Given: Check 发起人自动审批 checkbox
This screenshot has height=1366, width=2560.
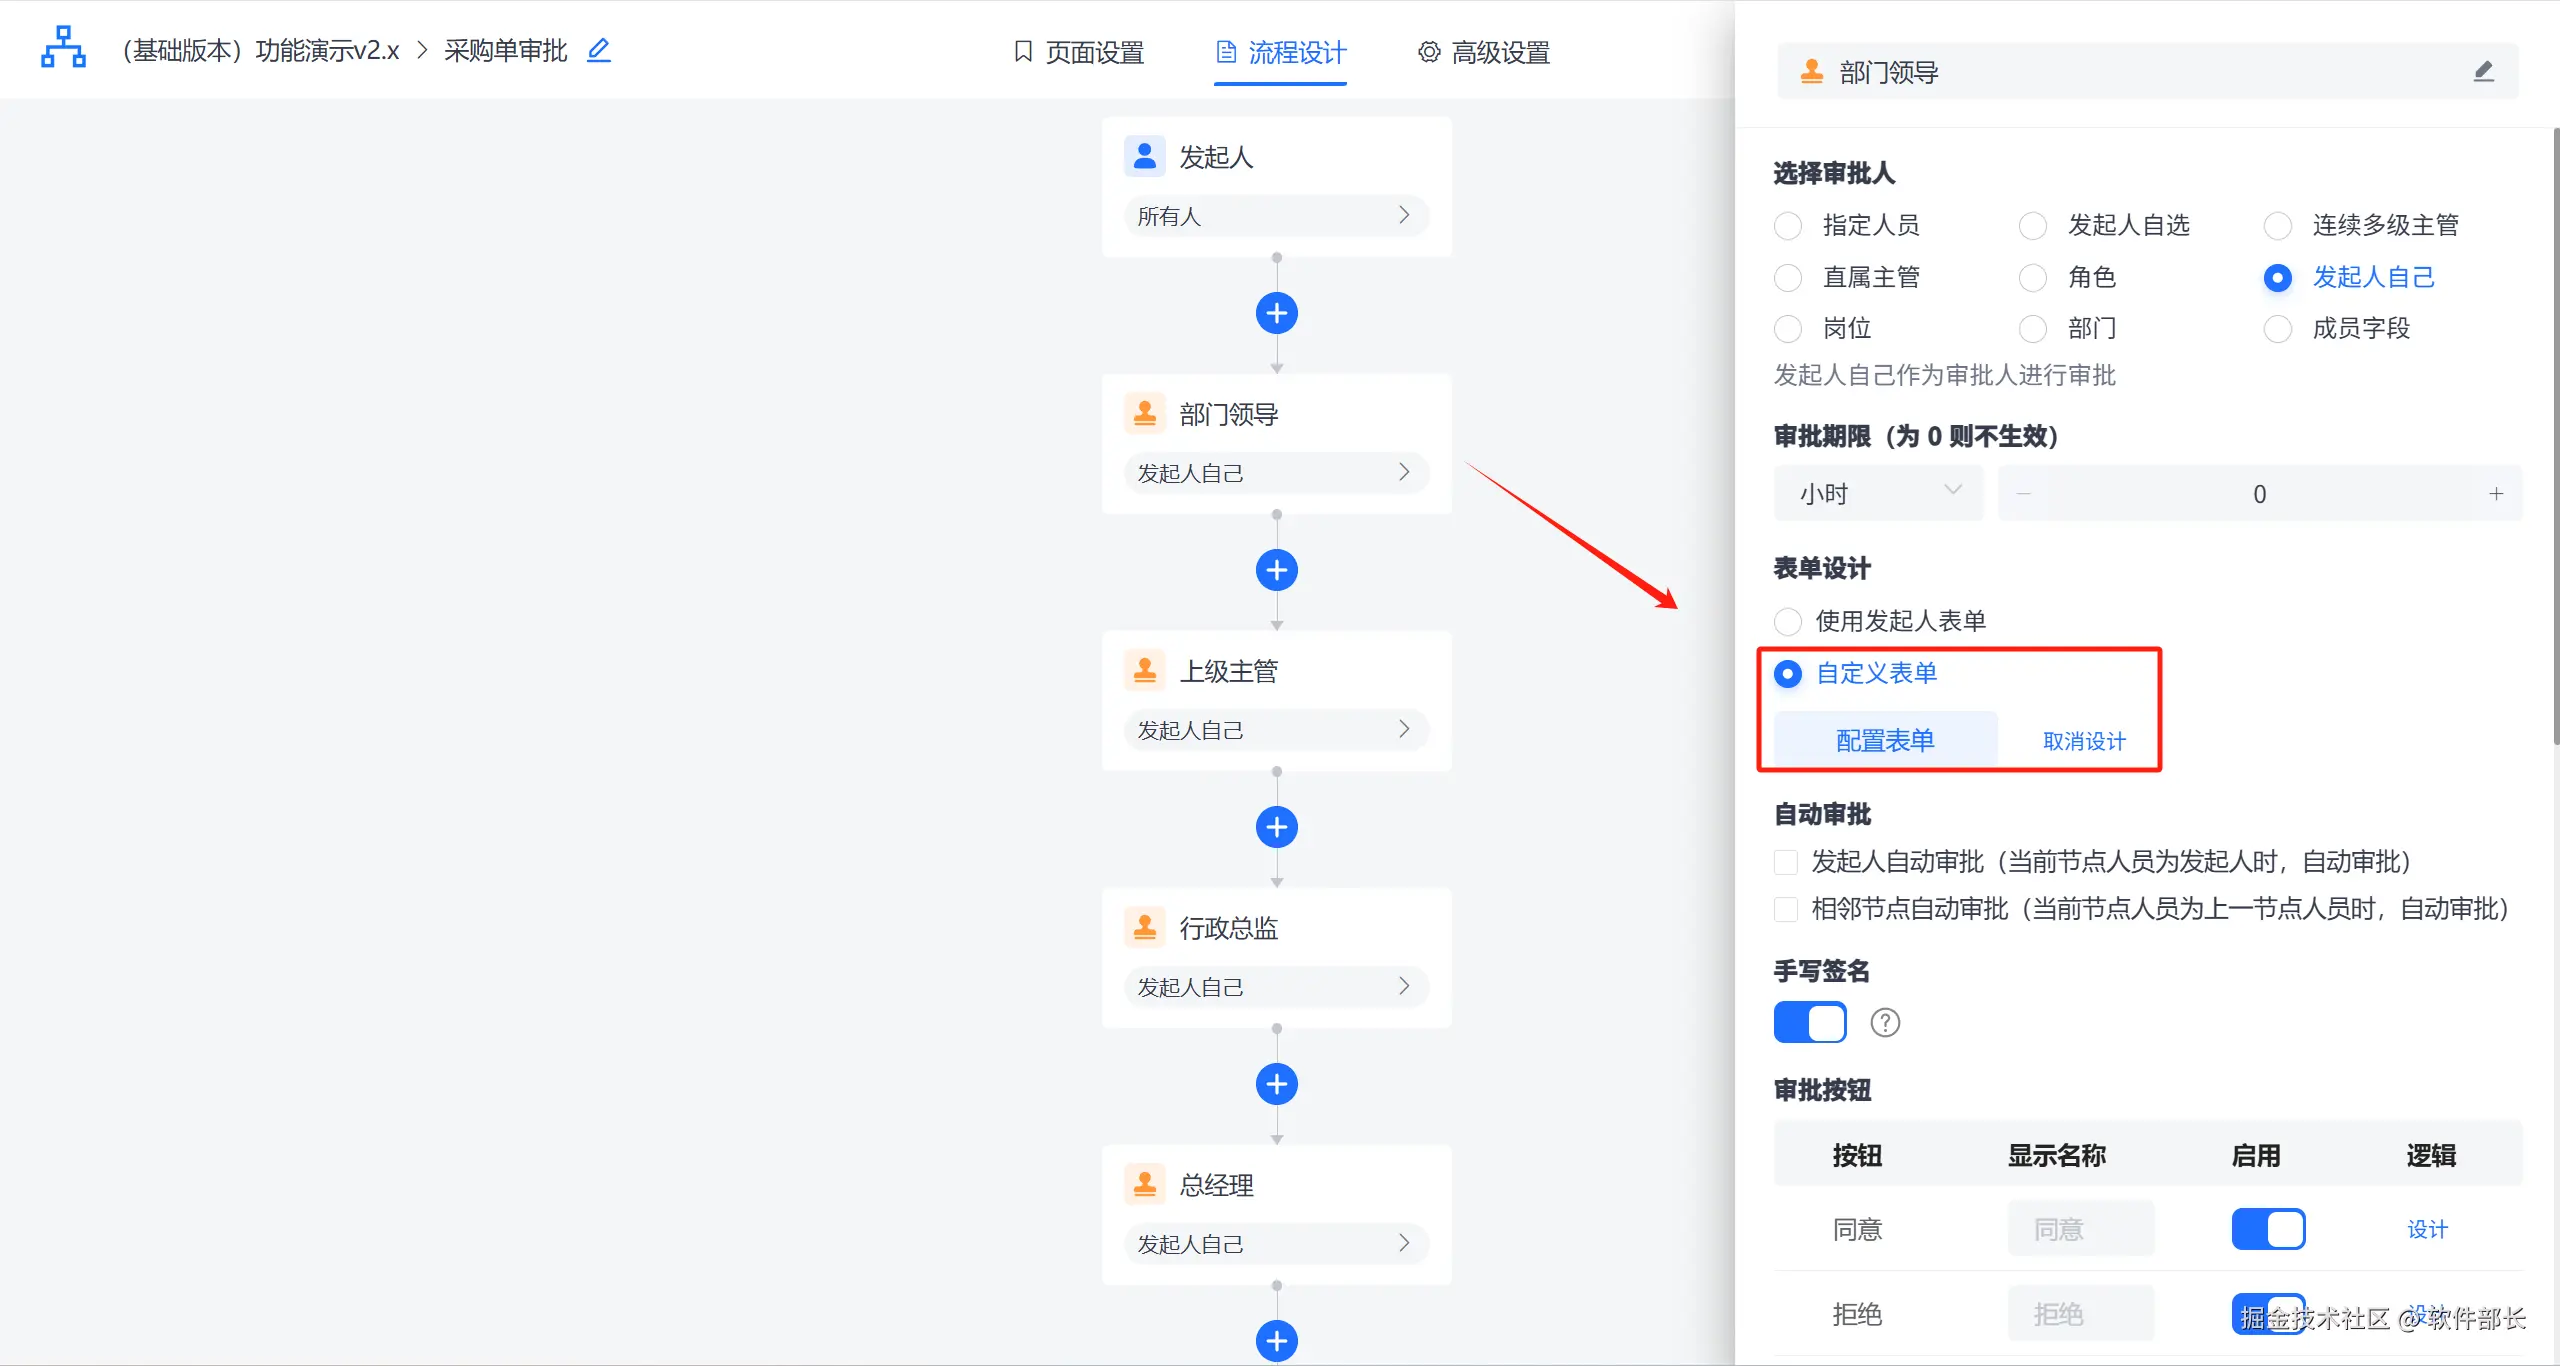Looking at the screenshot, I should coord(1786,862).
